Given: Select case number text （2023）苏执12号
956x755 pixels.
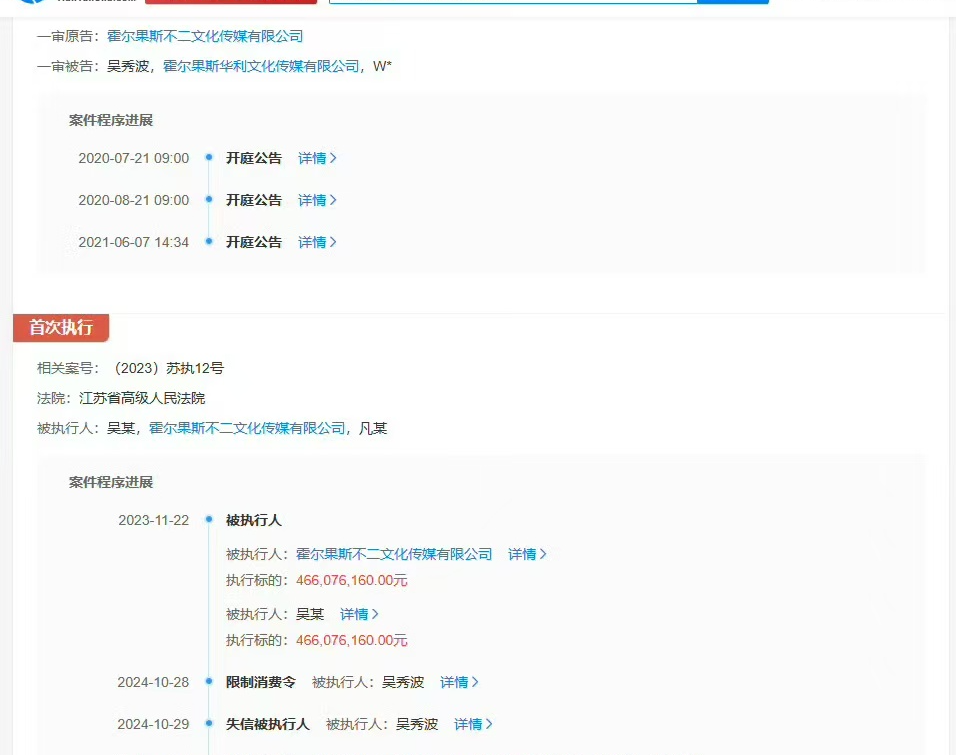Looking at the screenshot, I should pos(166,368).
